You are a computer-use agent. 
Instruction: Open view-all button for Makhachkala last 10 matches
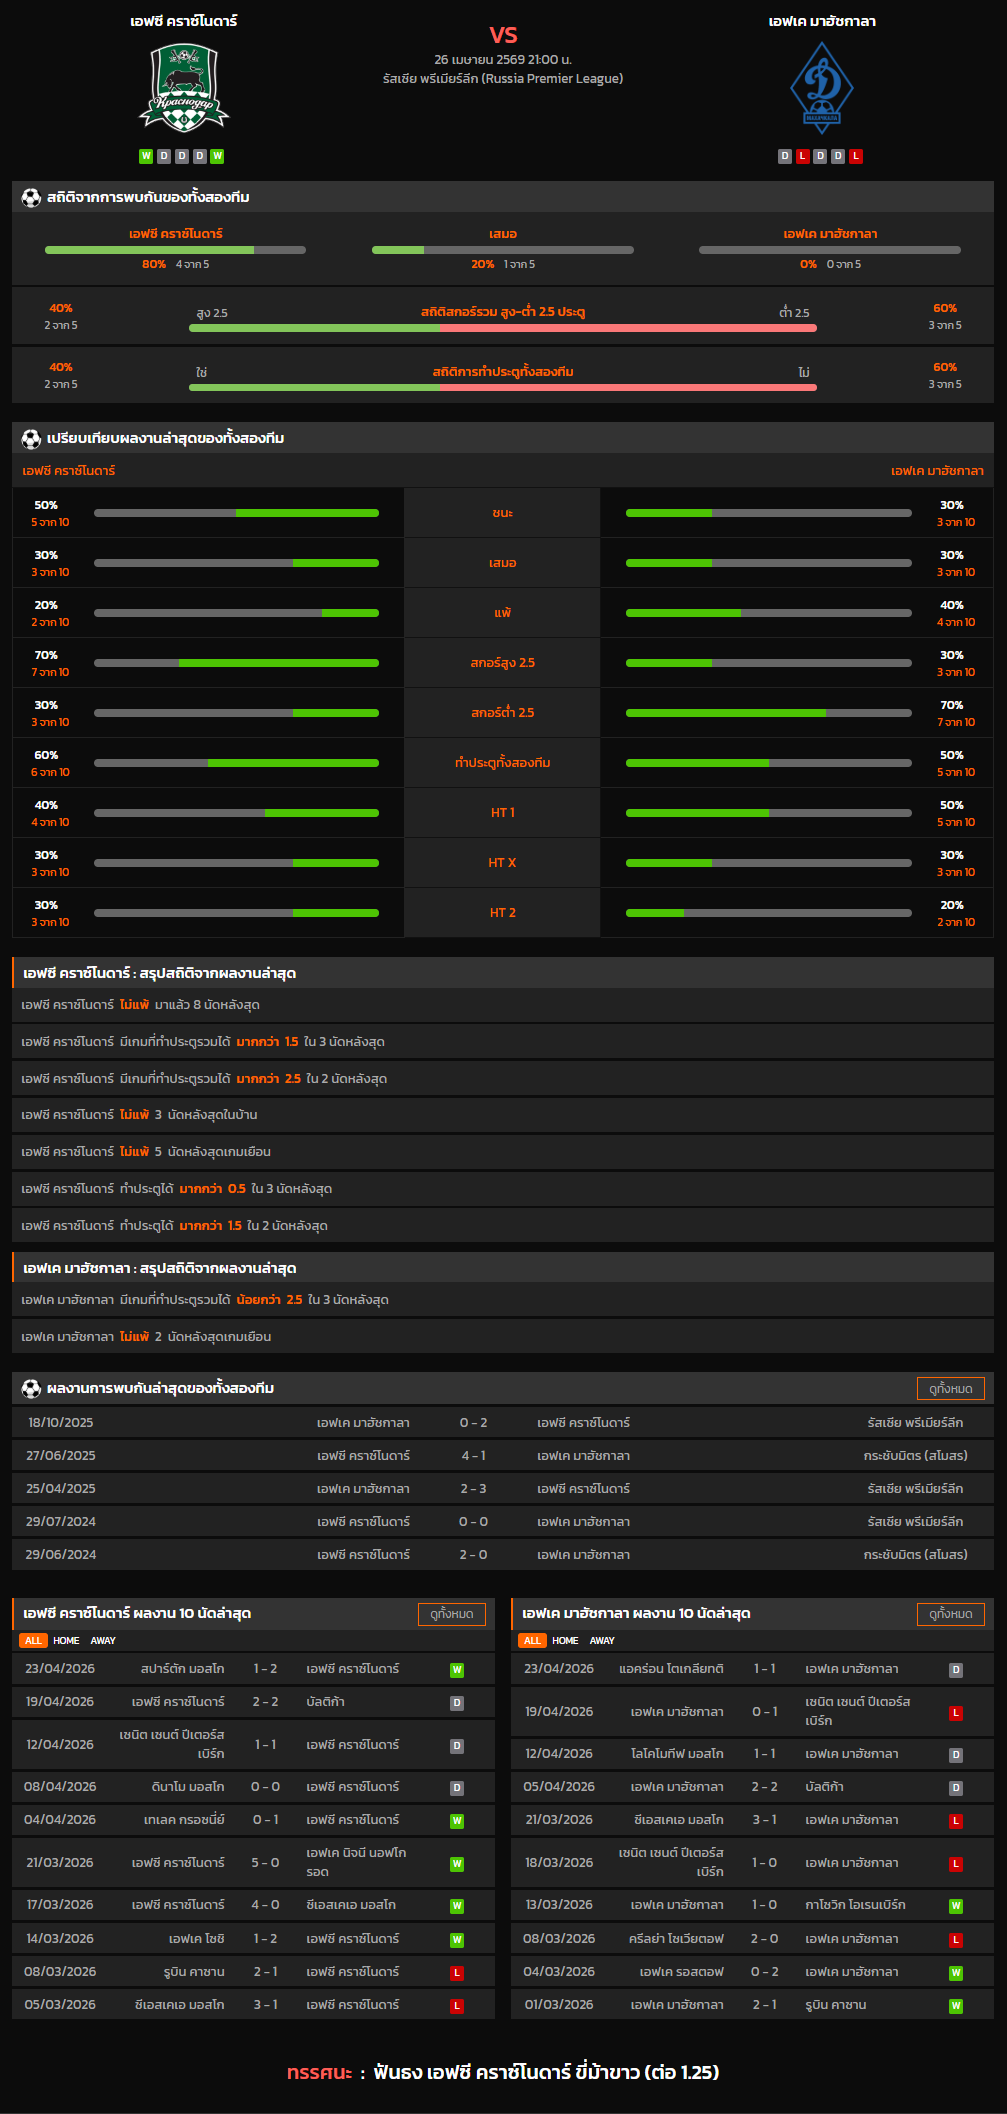(x=950, y=1614)
